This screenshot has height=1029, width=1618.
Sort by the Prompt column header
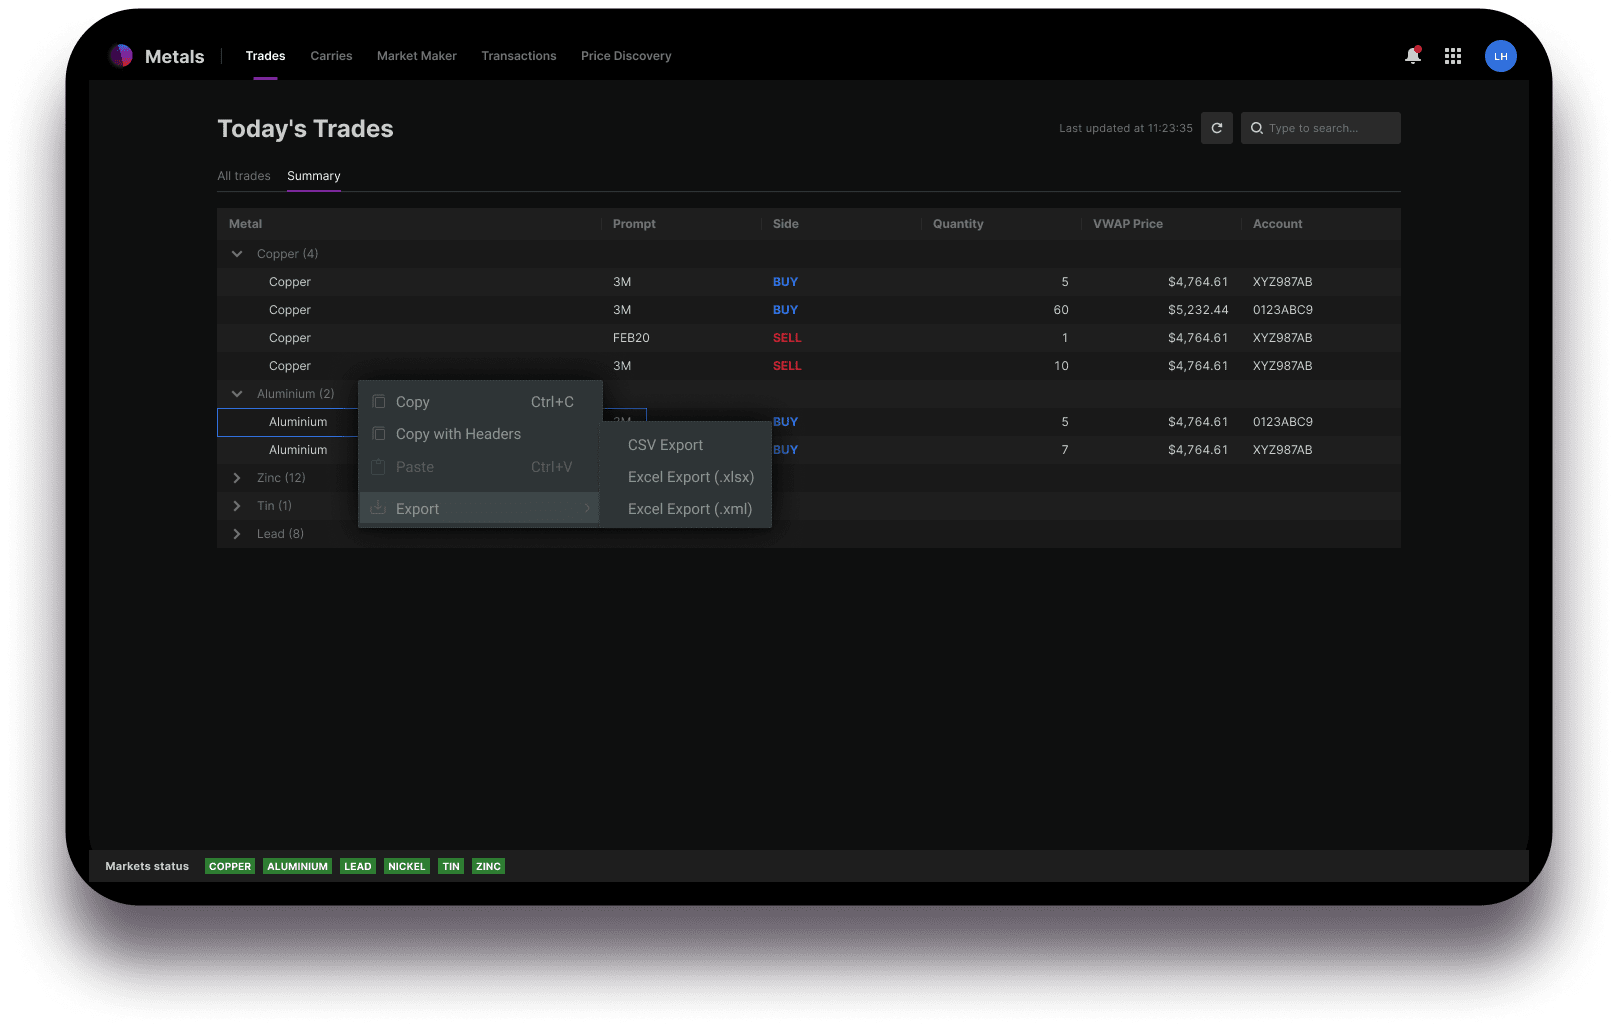click(681, 224)
